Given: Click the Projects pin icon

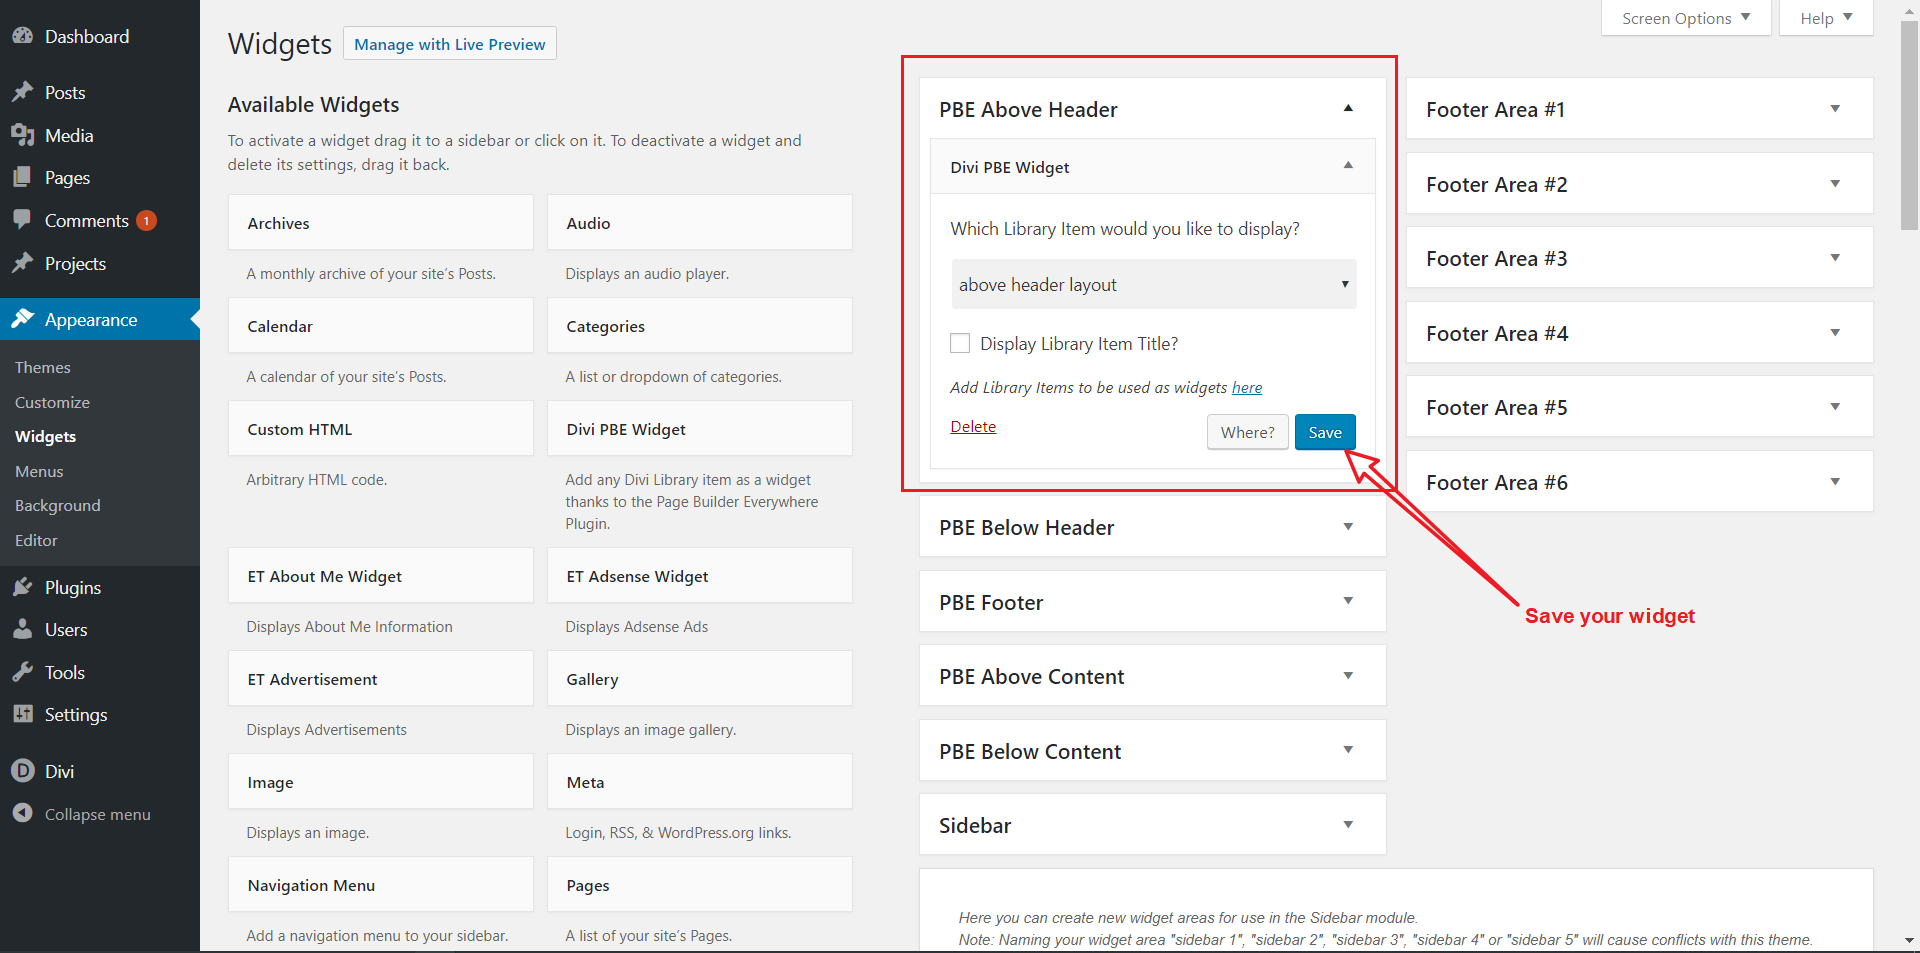Looking at the screenshot, I should [22, 263].
